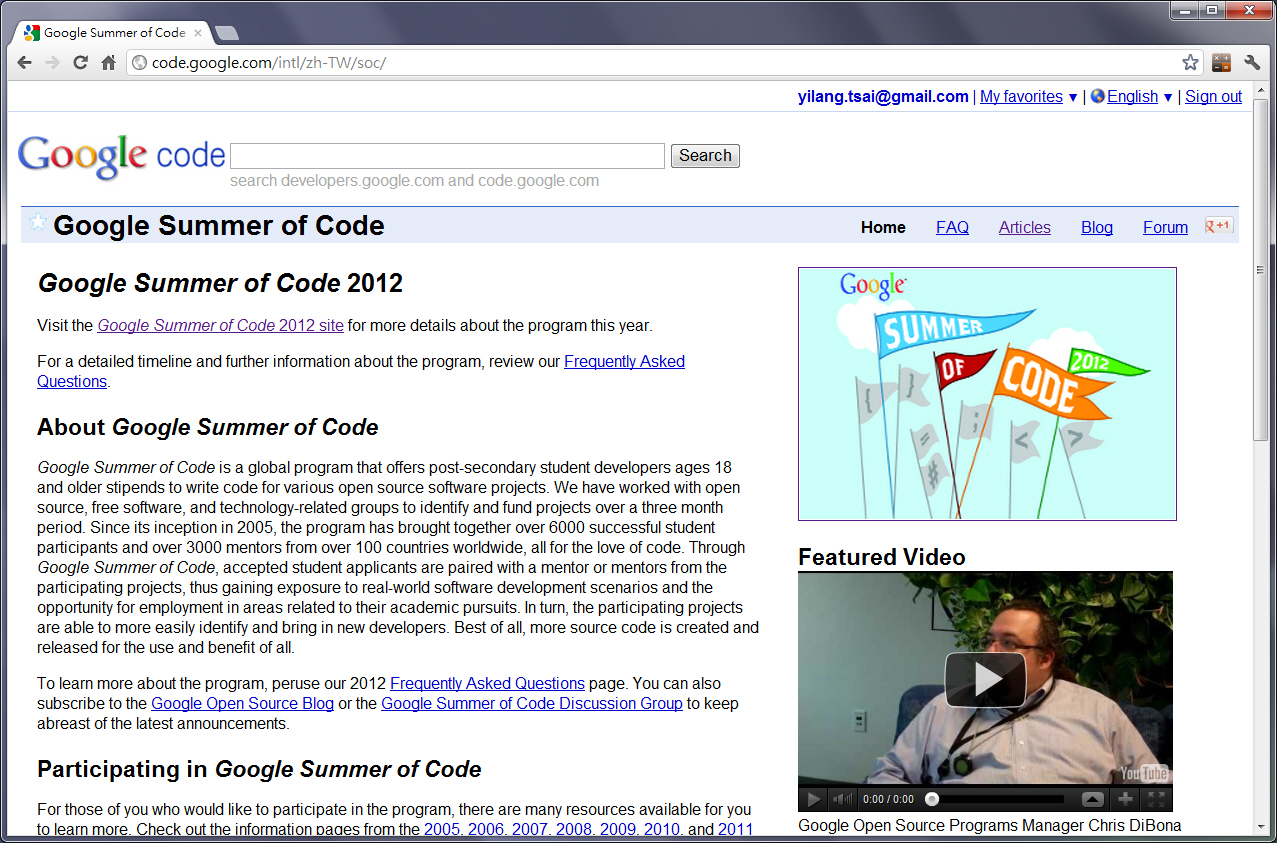Expand the My favorites dropdown arrow
The height and width of the screenshot is (843, 1277).
coord(1073,98)
